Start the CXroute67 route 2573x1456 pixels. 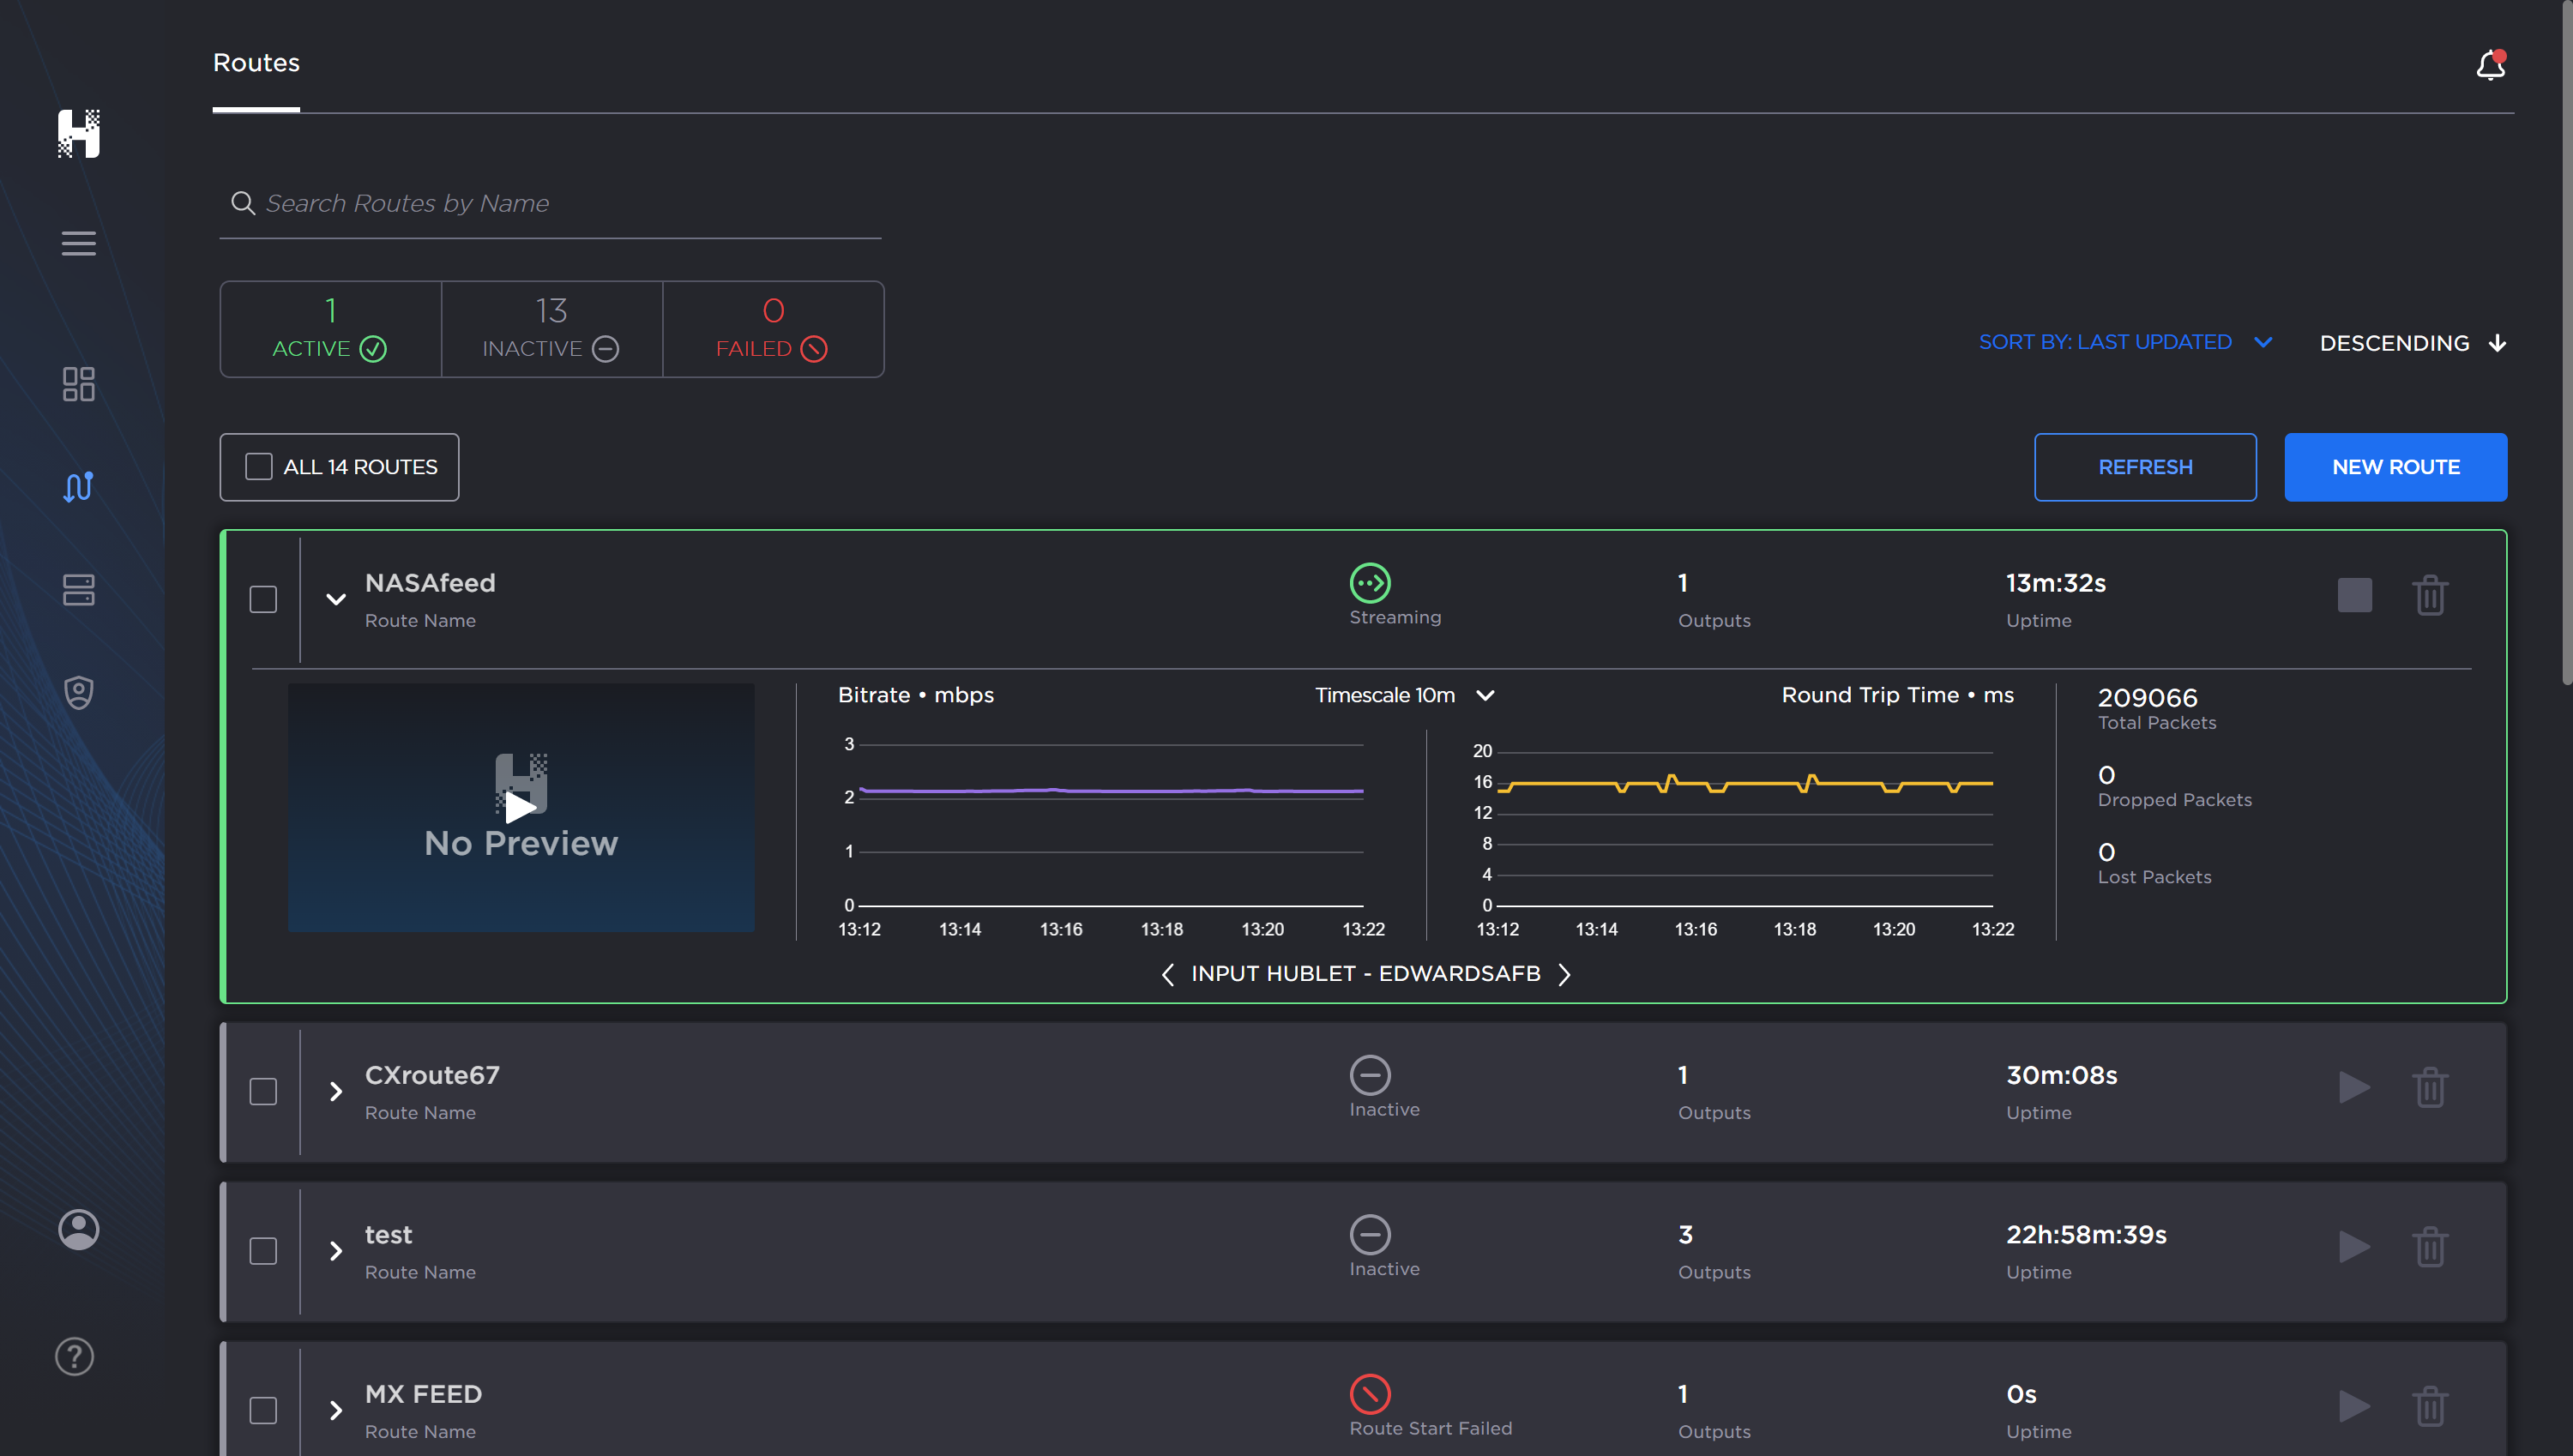click(x=2354, y=1087)
